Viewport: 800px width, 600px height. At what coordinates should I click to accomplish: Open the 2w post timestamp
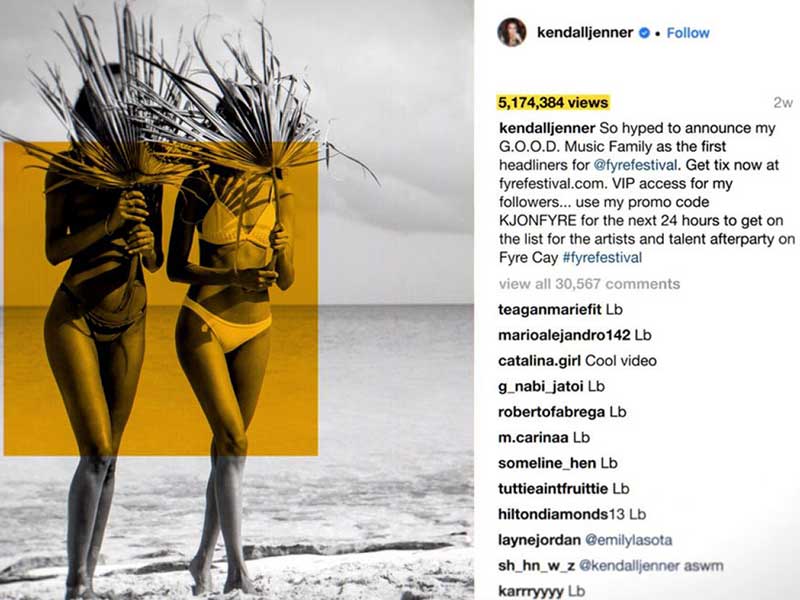point(783,103)
